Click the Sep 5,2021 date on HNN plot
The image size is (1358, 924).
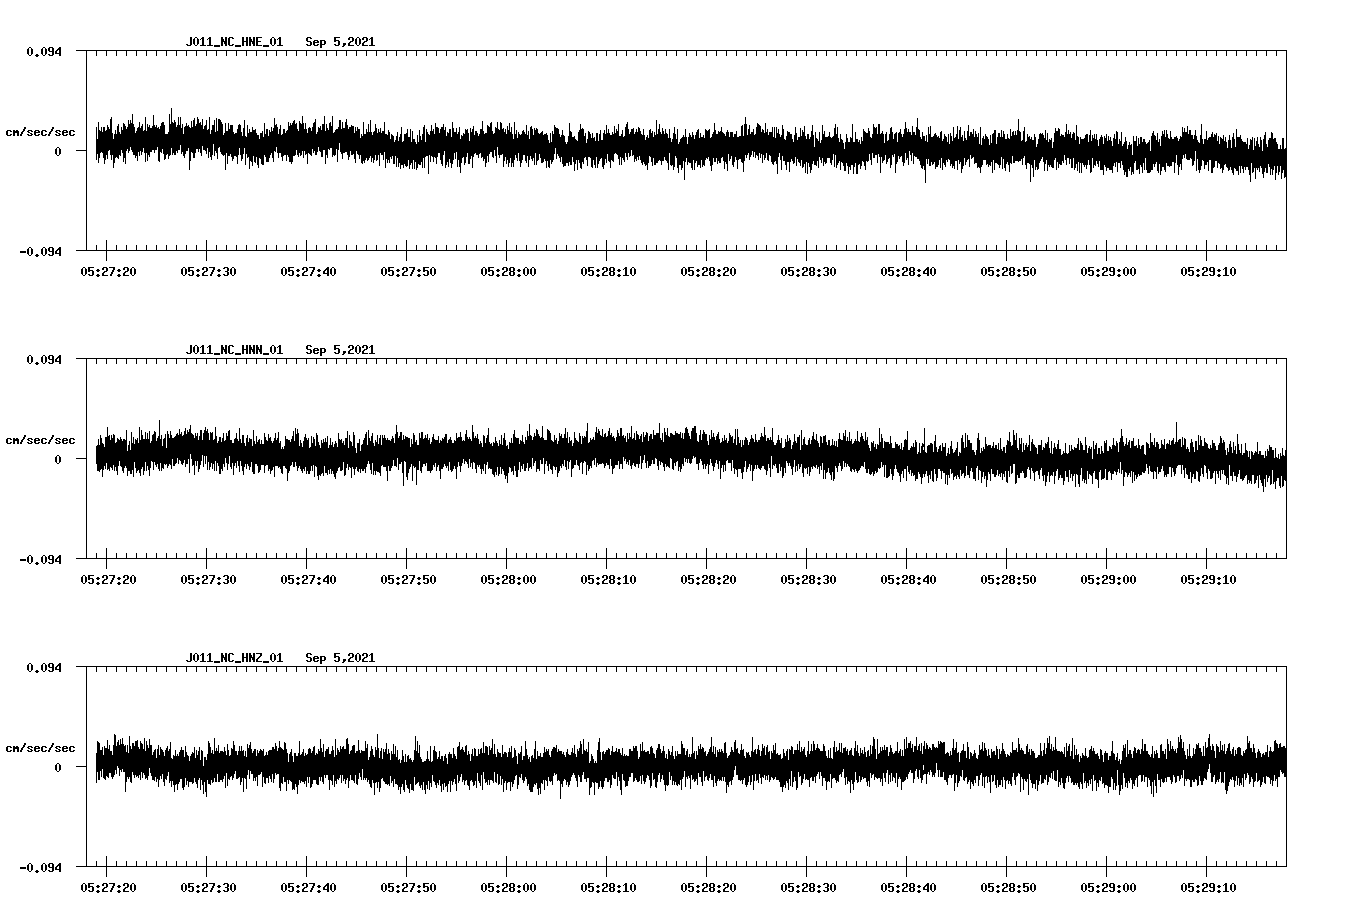point(340,350)
